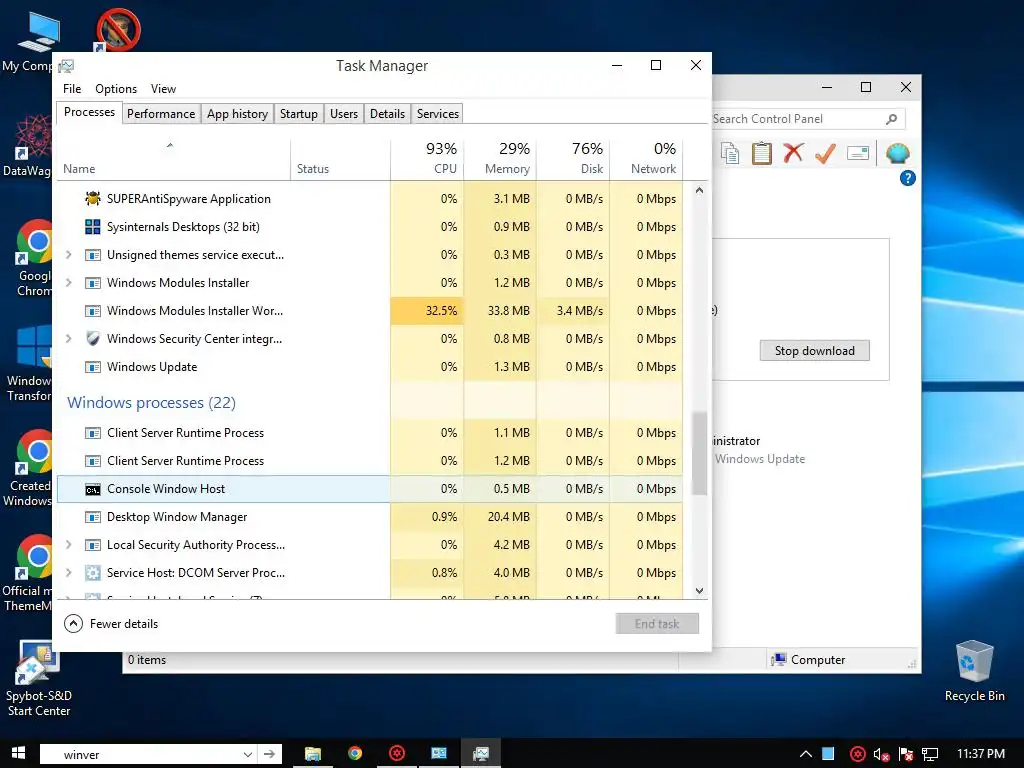Expand the Windows Modules Installer row
Viewport: 1024px width, 768px height.
click(x=69, y=283)
